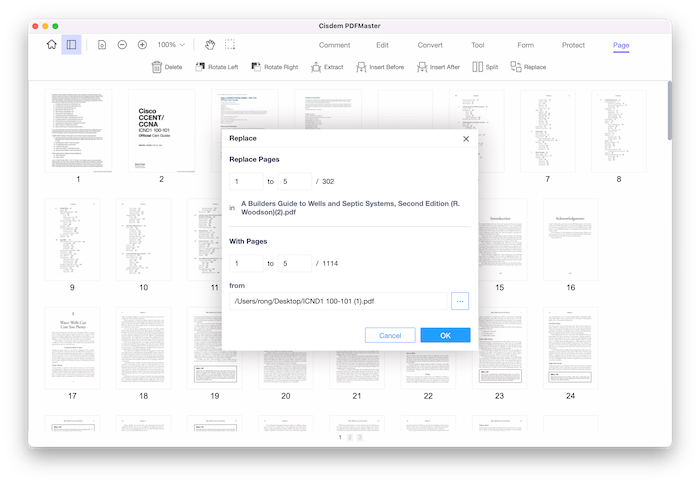Cancel the Replace dialog
700x484 pixels.
click(x=390, y=335)
